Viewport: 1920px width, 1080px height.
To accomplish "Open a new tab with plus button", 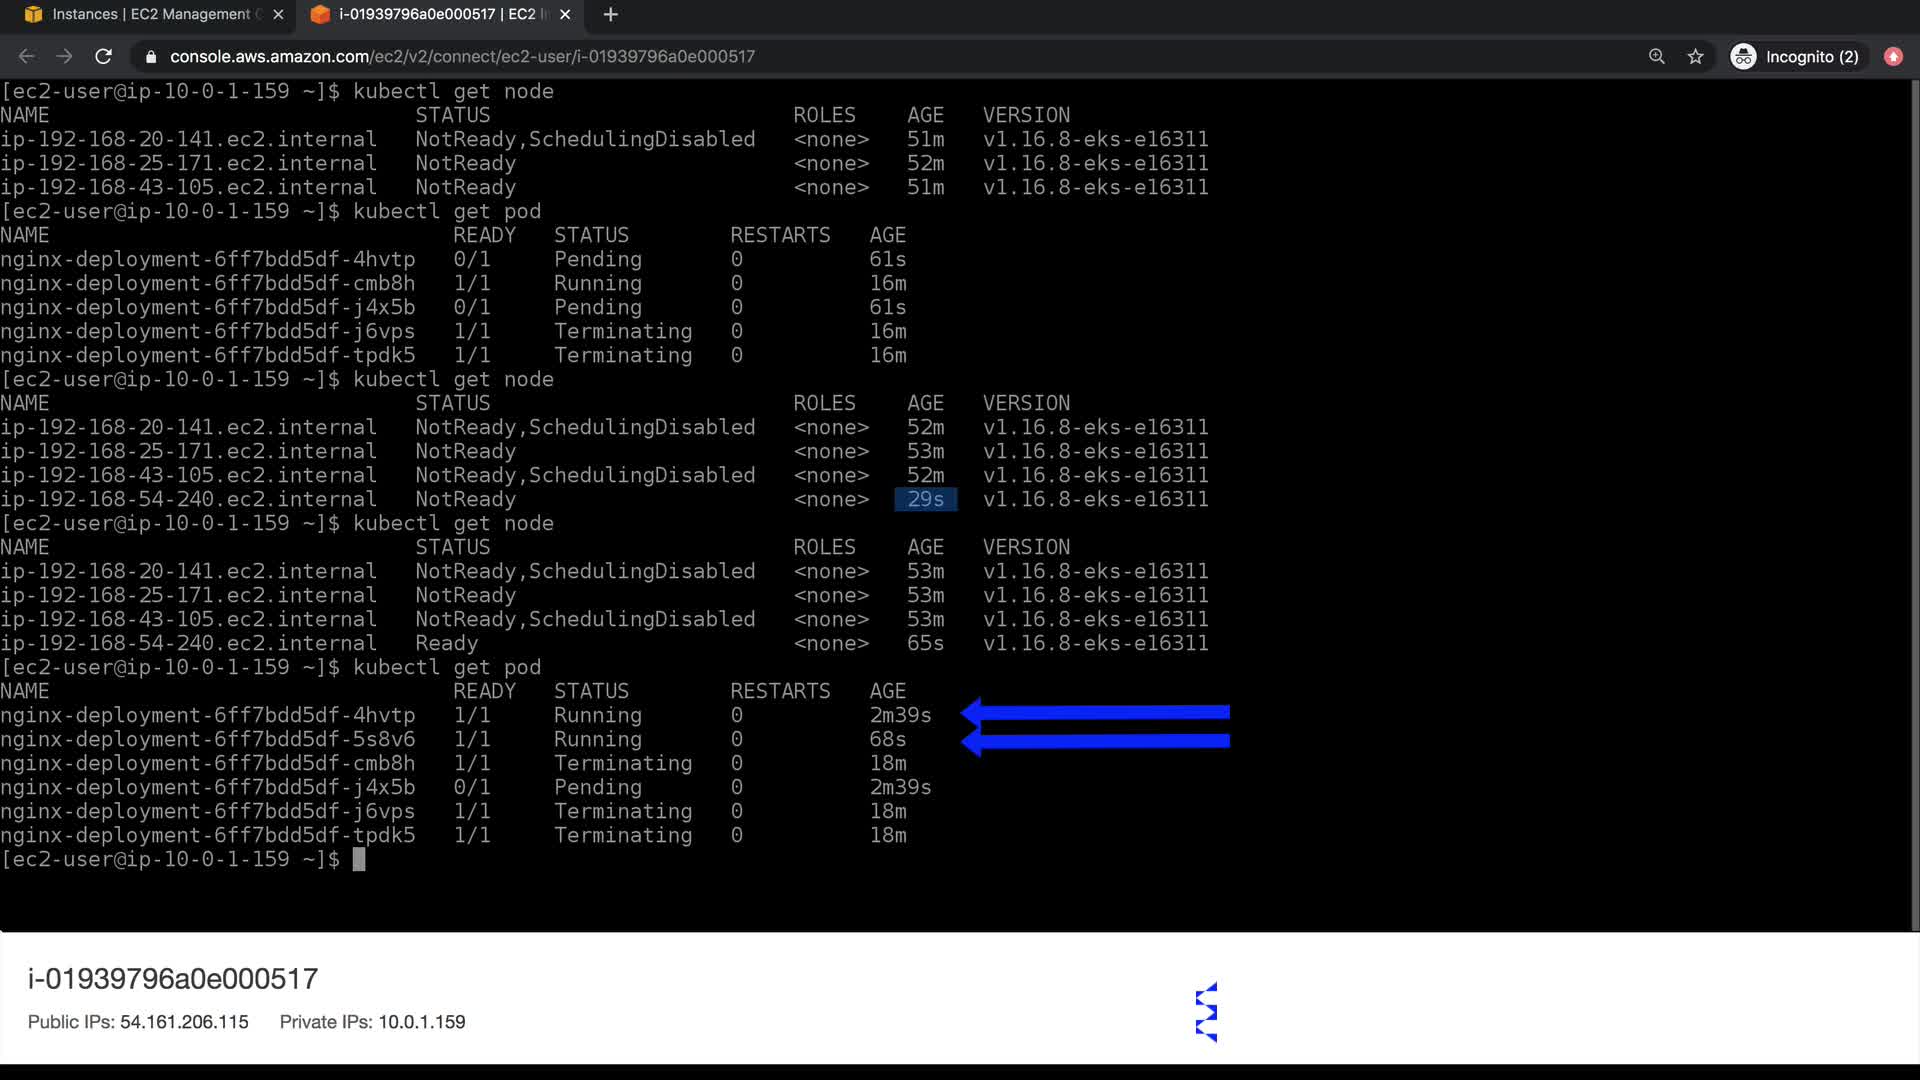I will click(611, 14).
